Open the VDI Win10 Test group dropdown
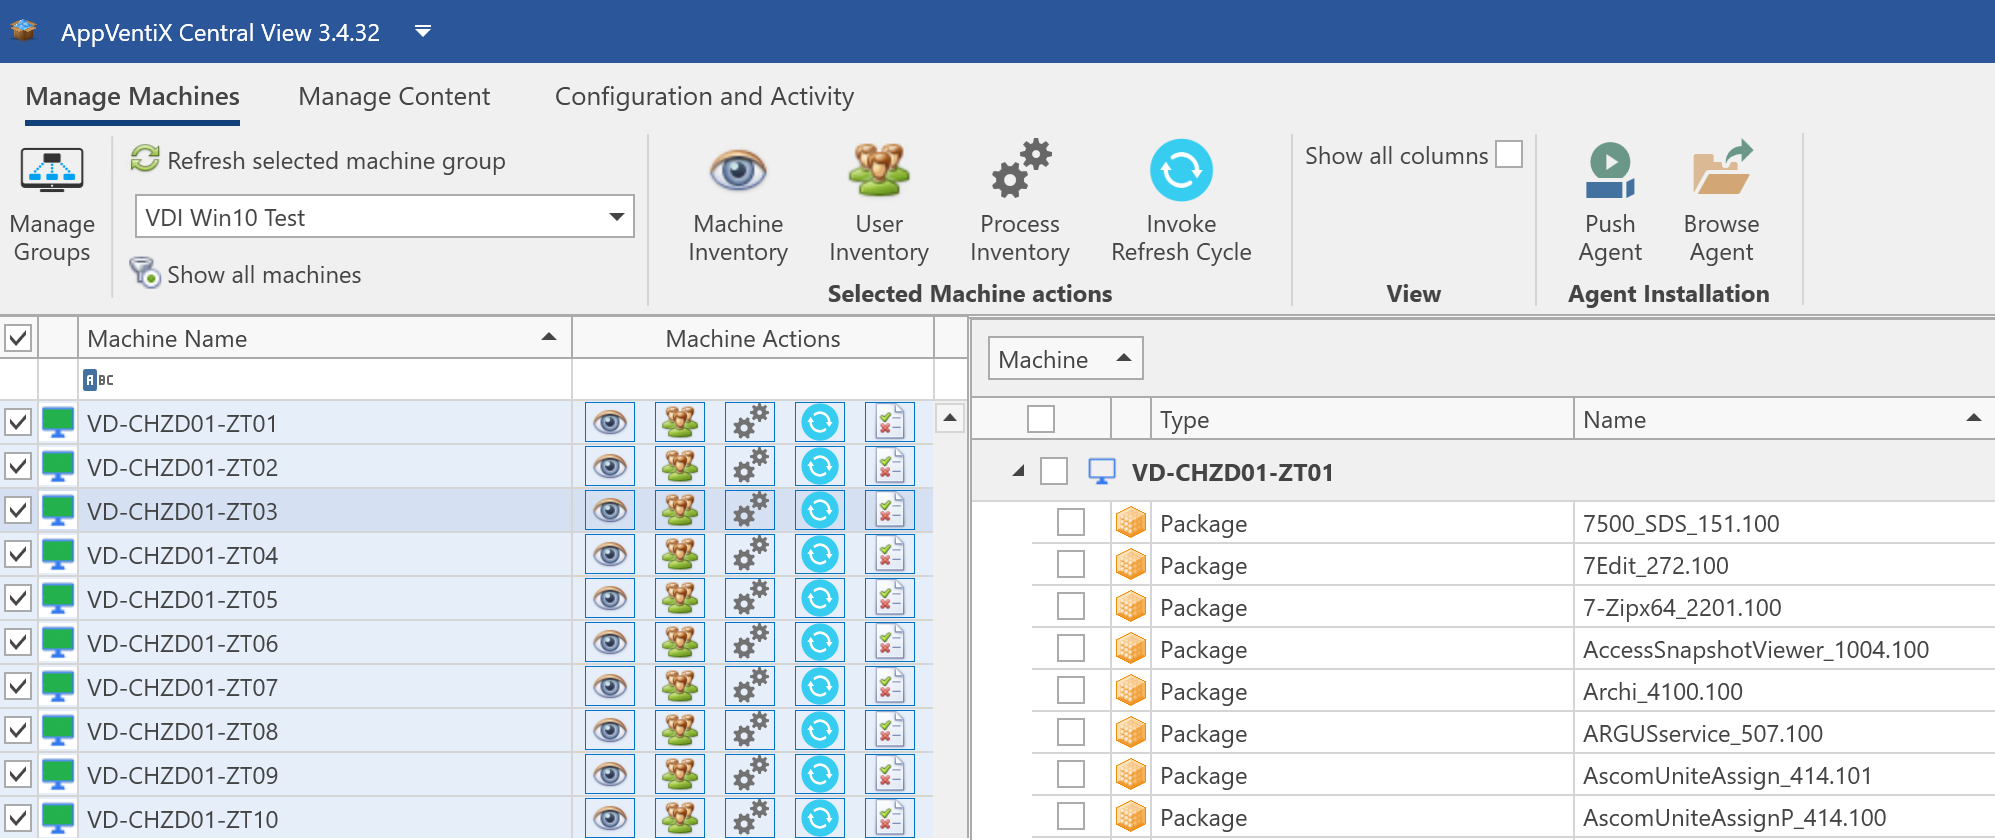1995x840 pixels. (x=616, y=217)
